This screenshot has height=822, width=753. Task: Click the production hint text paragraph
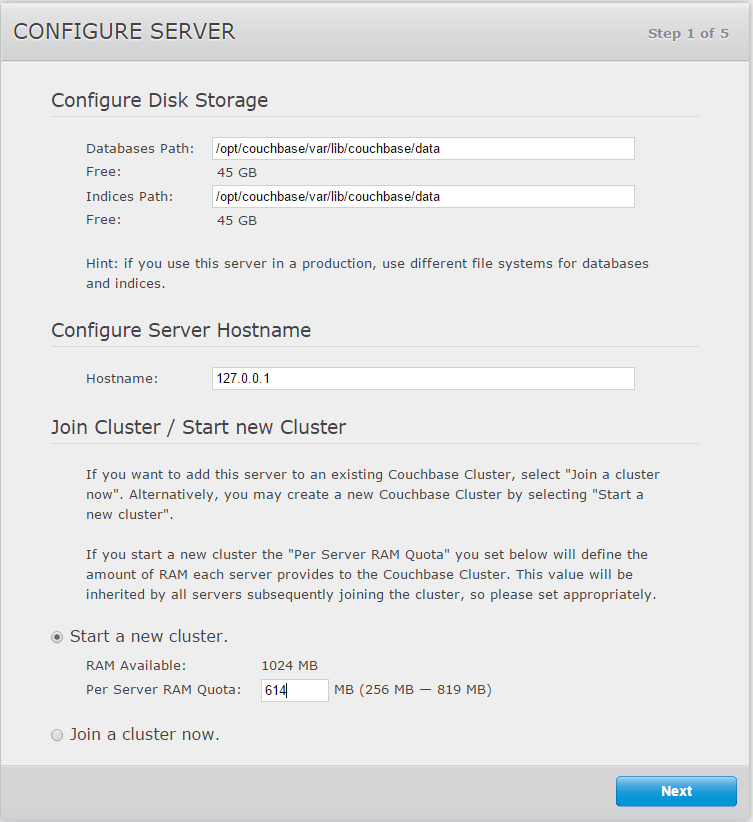click(x=367, y=273)
